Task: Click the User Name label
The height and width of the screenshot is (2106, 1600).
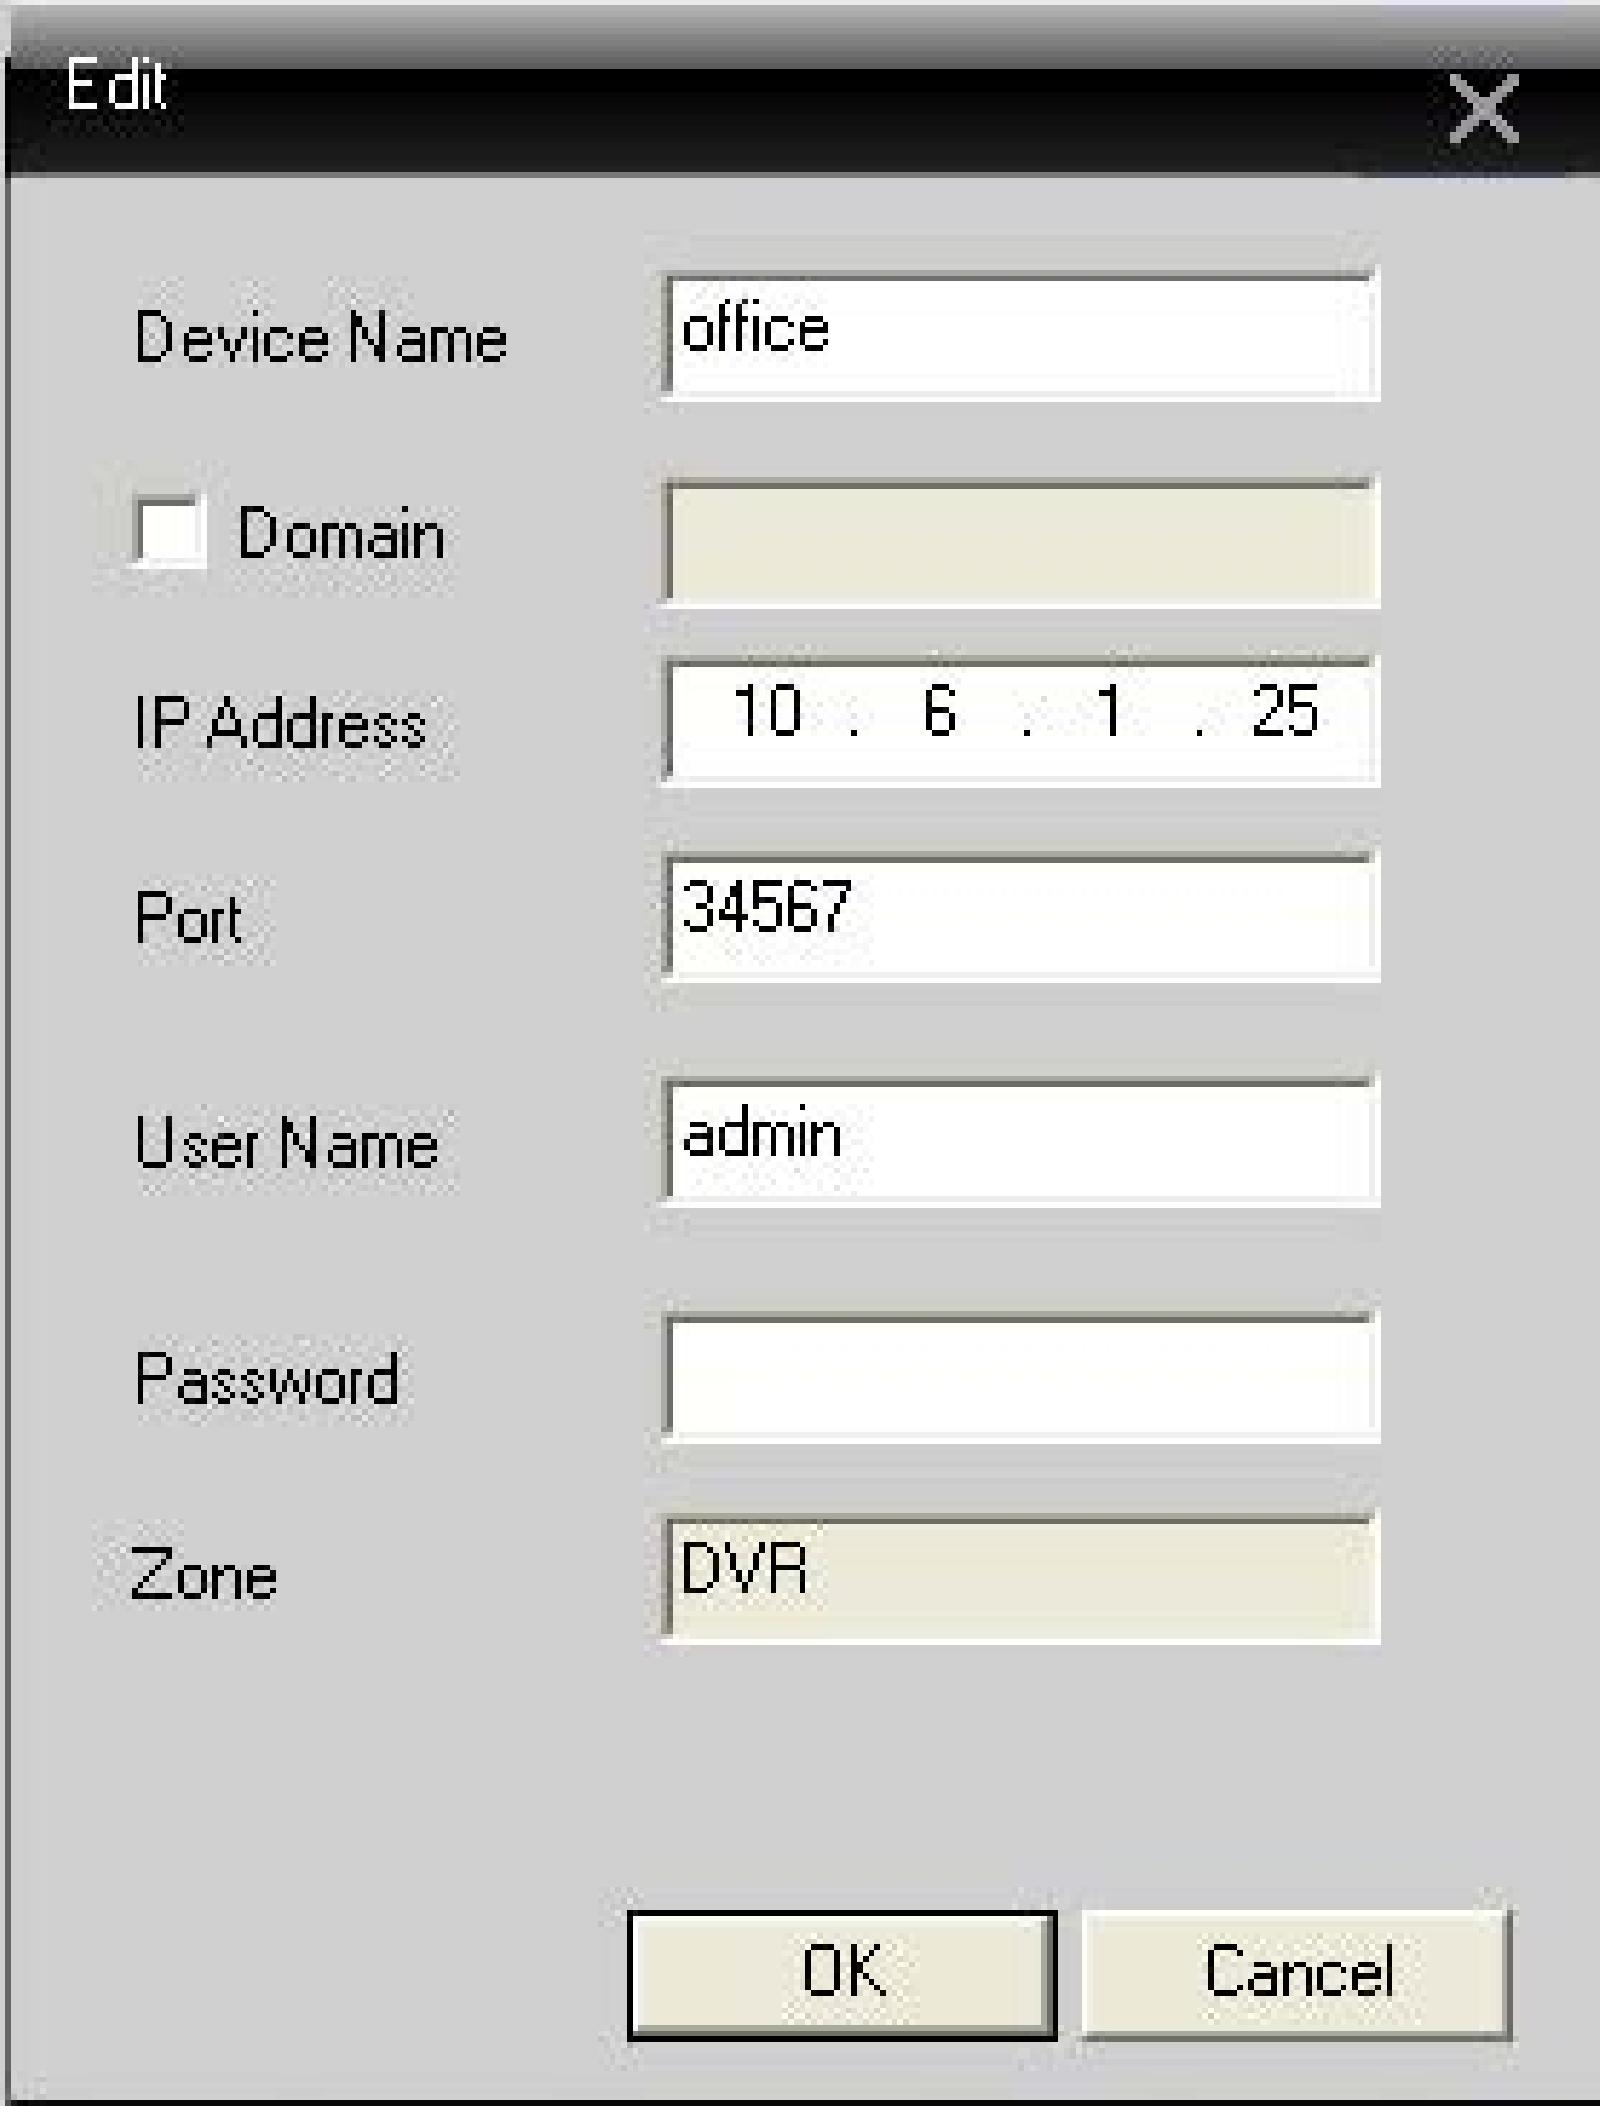Action: 286,1143
